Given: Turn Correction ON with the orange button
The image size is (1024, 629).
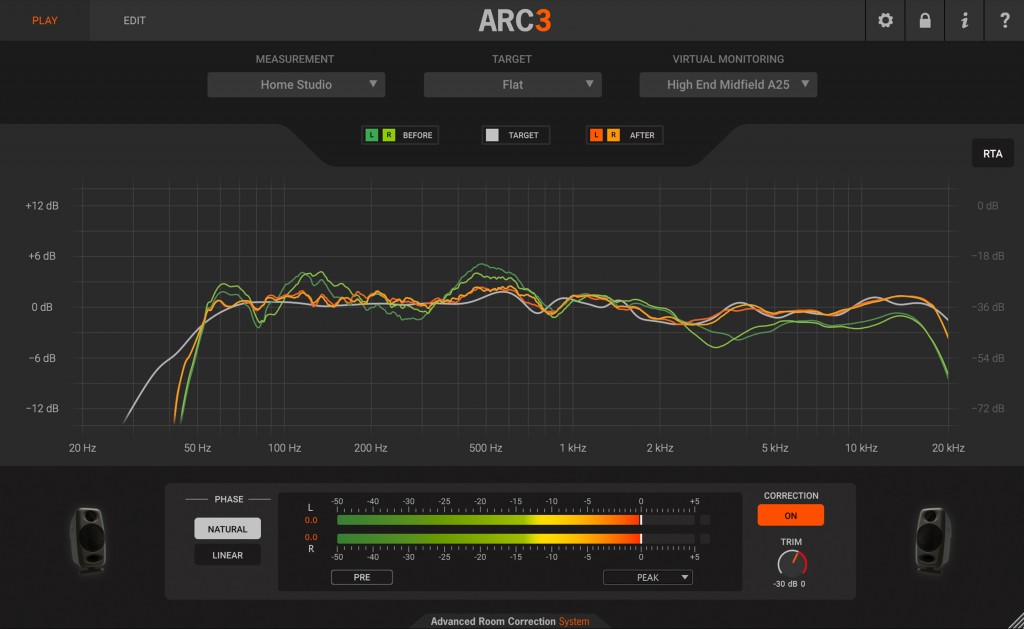Looking at the screenshot, I should tap(790, 514).
